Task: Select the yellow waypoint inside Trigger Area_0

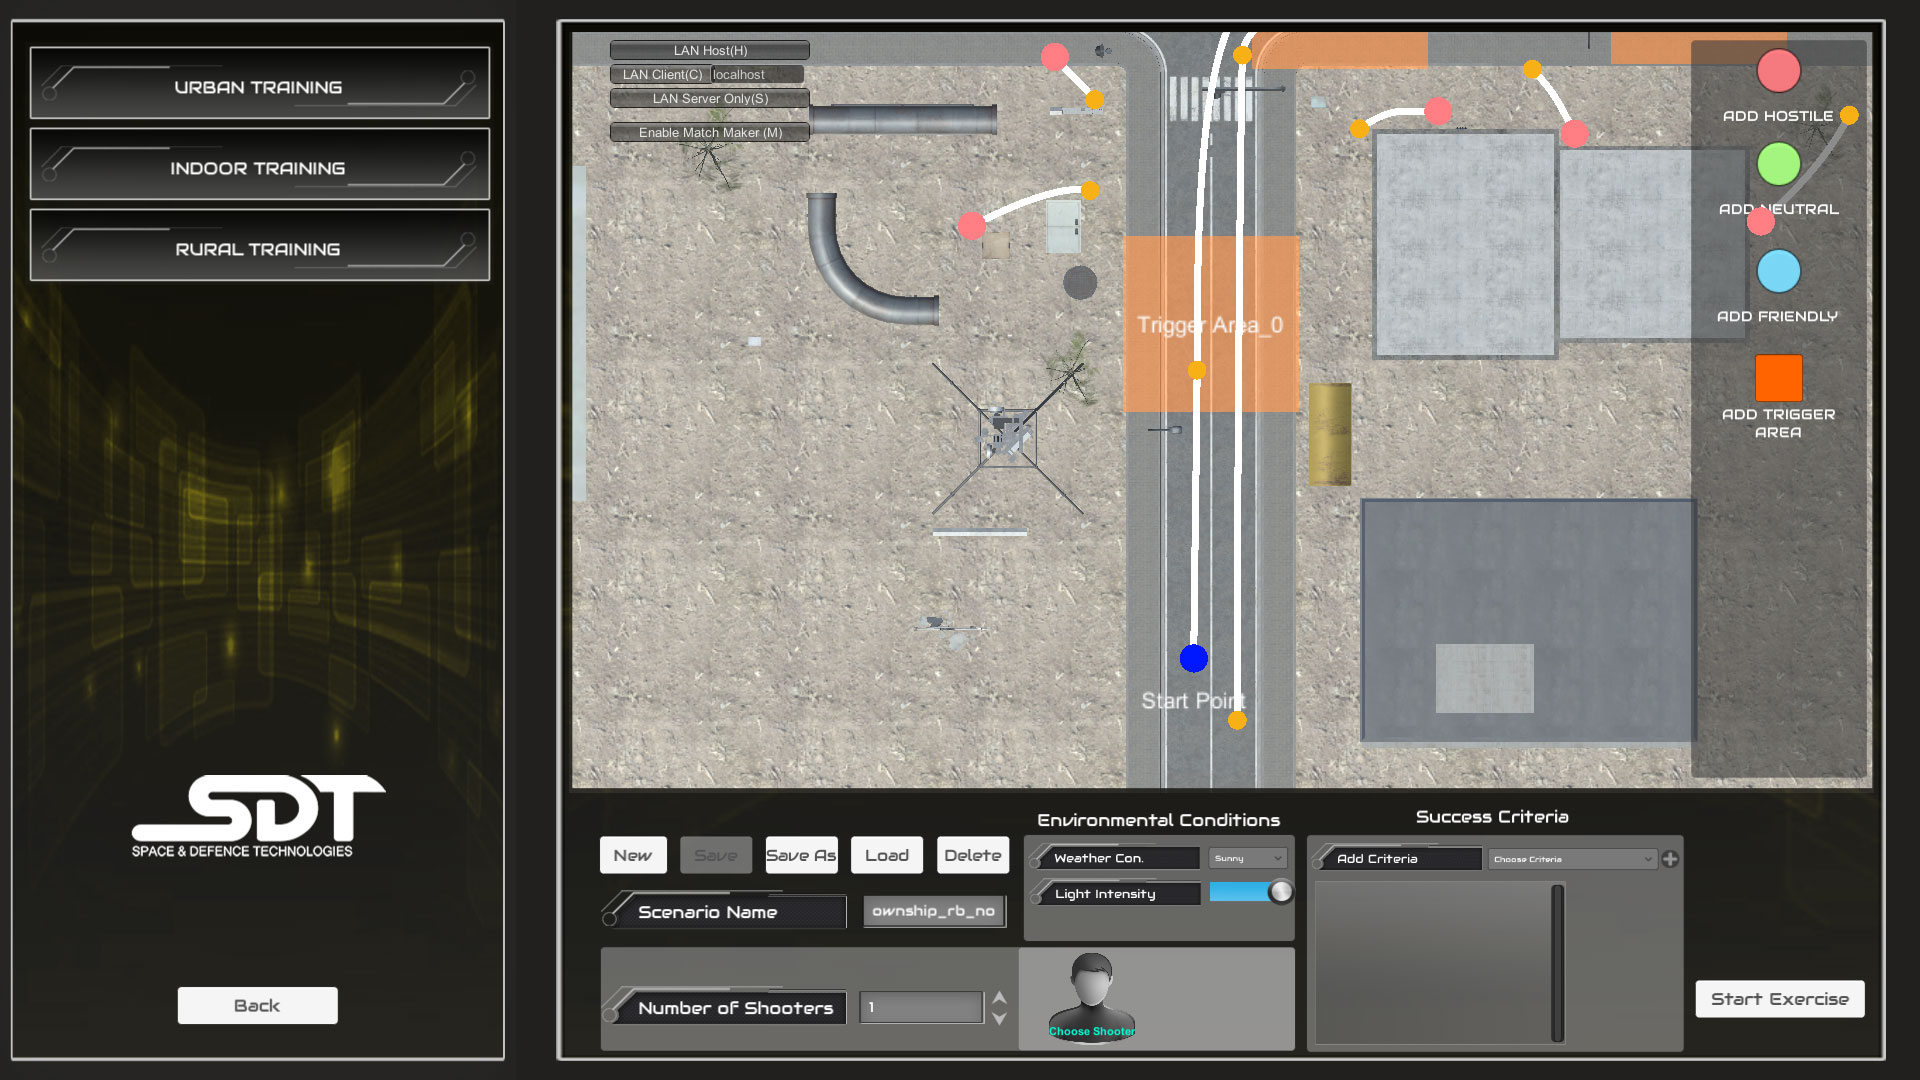Action: [1196, 370]
